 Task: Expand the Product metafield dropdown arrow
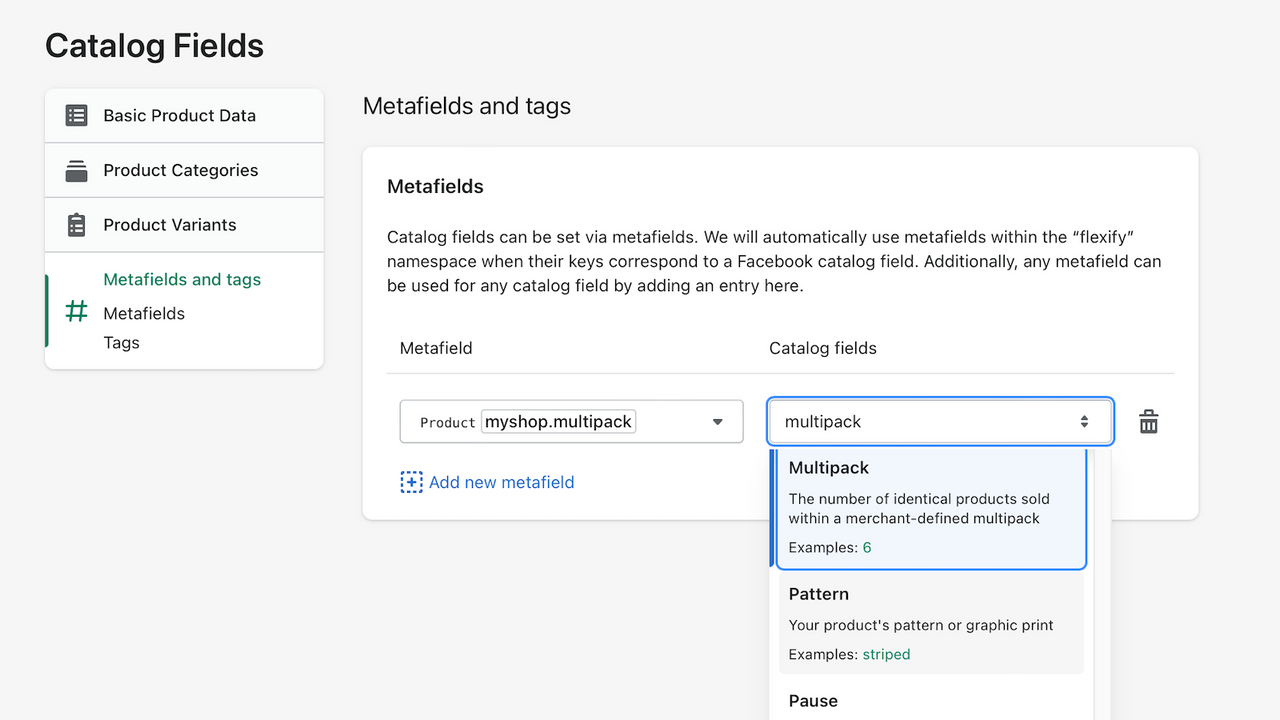pyautogui.click(x=717, y=421)
